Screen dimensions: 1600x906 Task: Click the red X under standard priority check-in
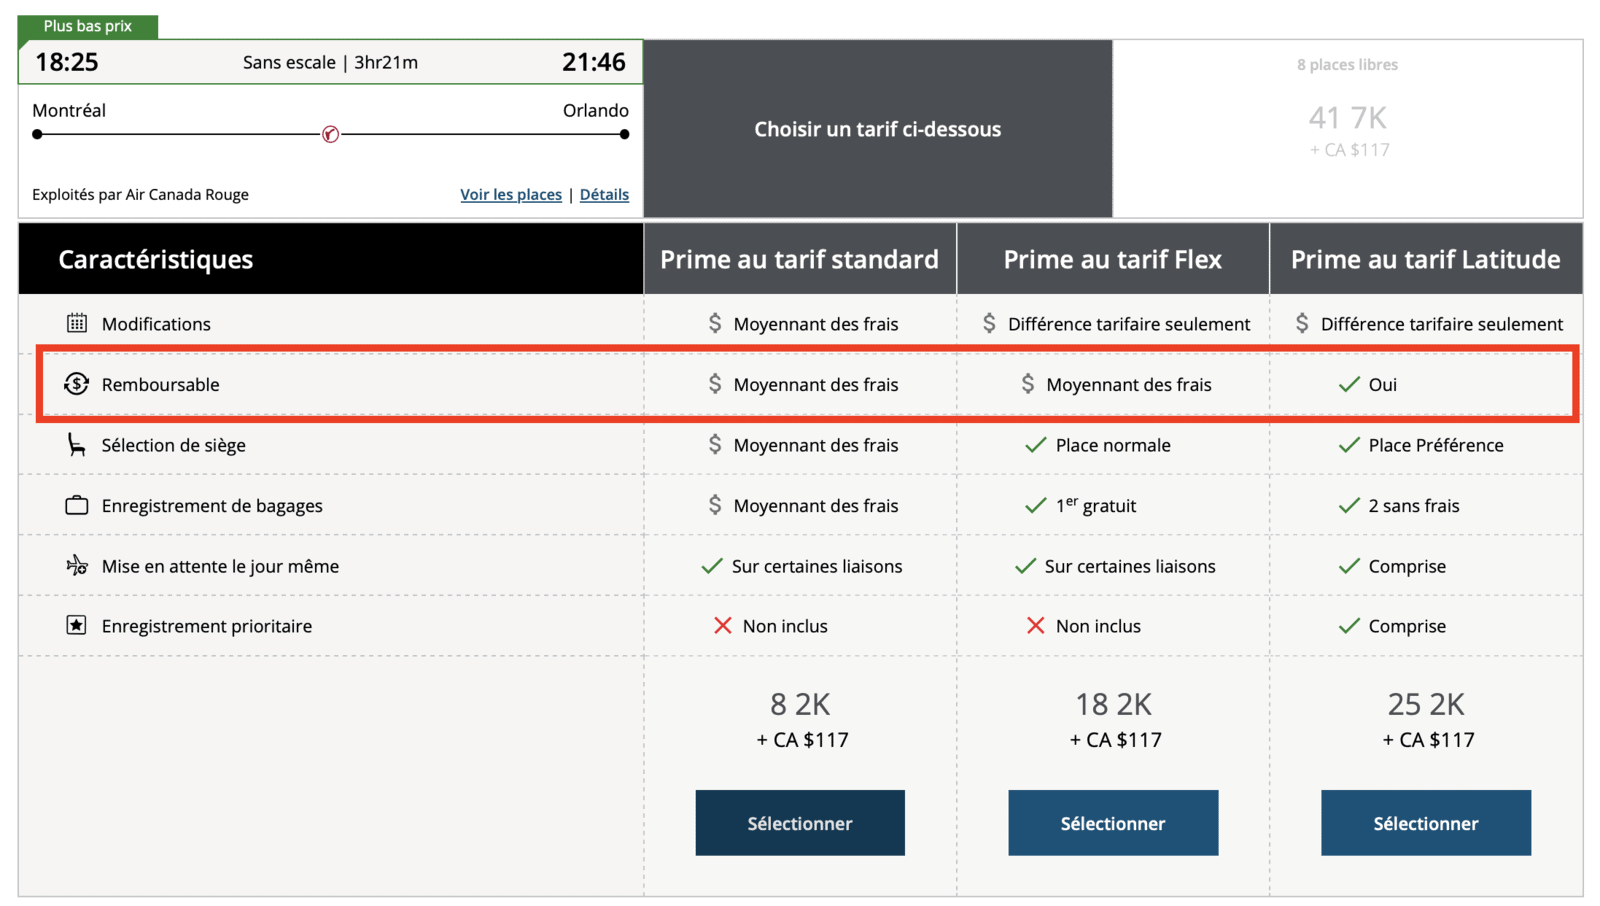coord(722,626)
